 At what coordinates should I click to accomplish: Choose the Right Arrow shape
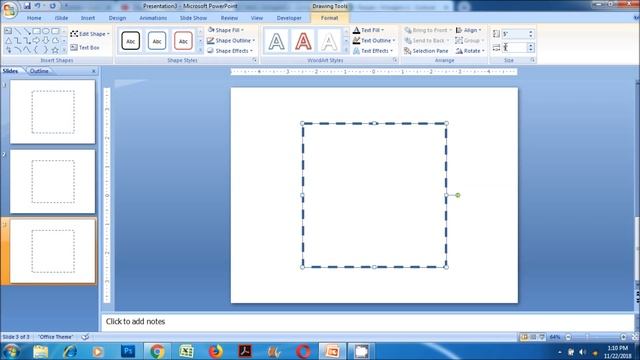coord(36,40)
